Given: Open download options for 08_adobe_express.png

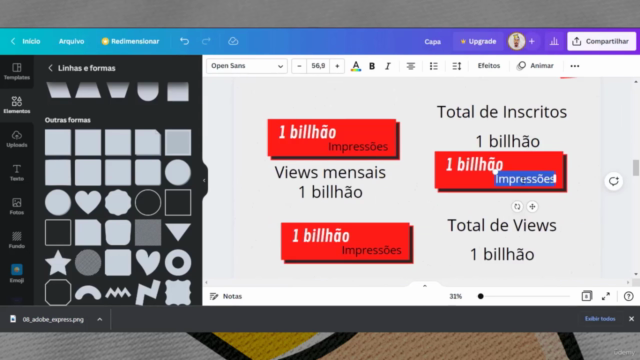Looking at the screenshot, I should coord(100,319).
